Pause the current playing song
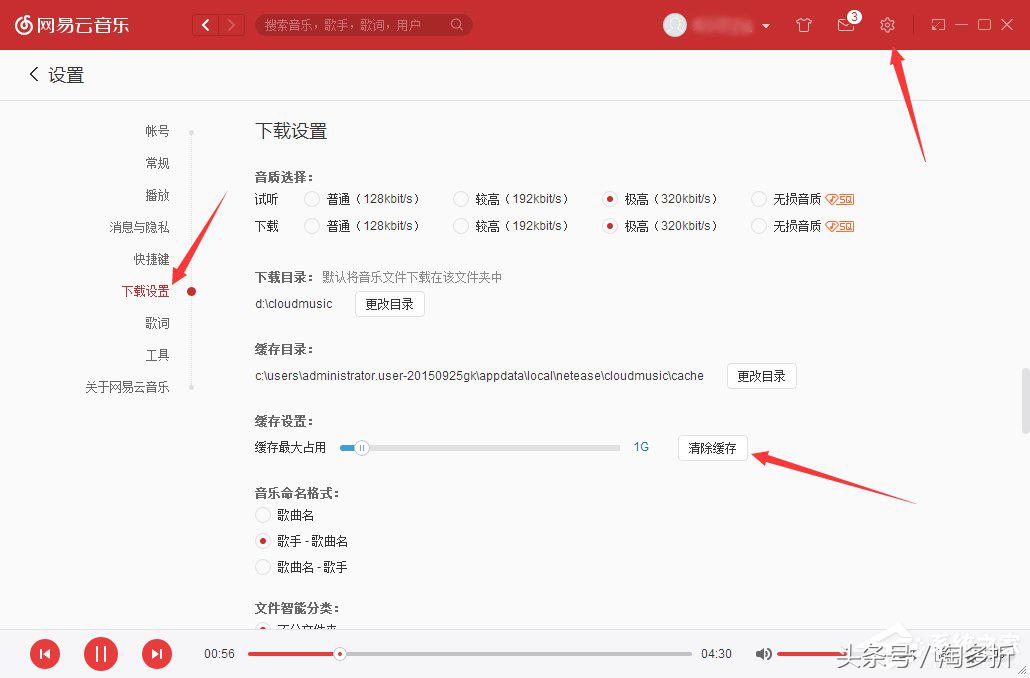The image size is (1030, 678). [x=100, y=653]
